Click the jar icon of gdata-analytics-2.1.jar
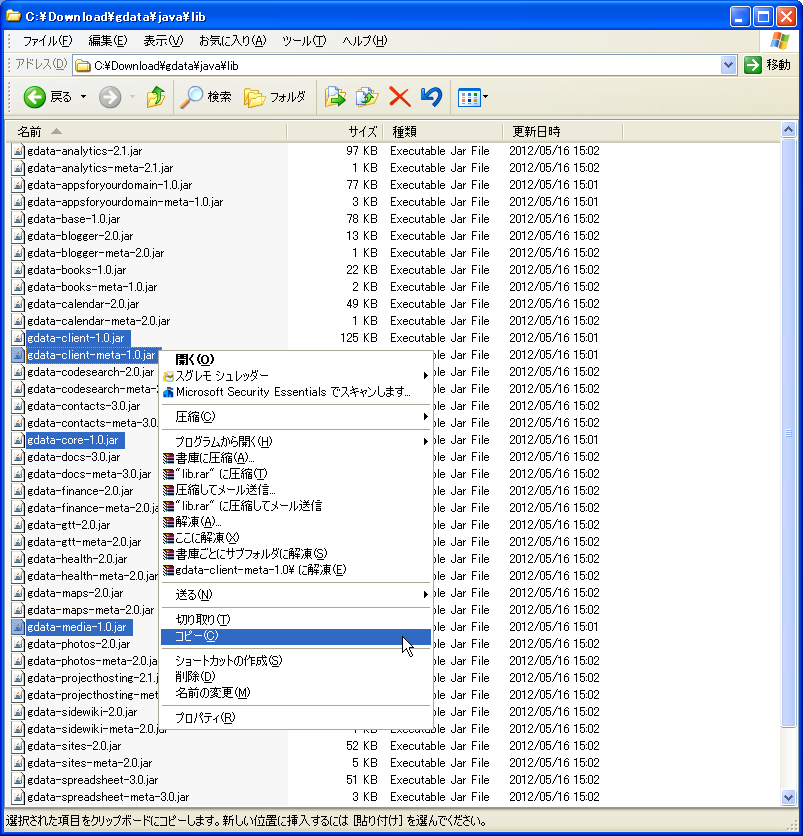The height and width of the screenshot is (836, 803). pos(18,151)
